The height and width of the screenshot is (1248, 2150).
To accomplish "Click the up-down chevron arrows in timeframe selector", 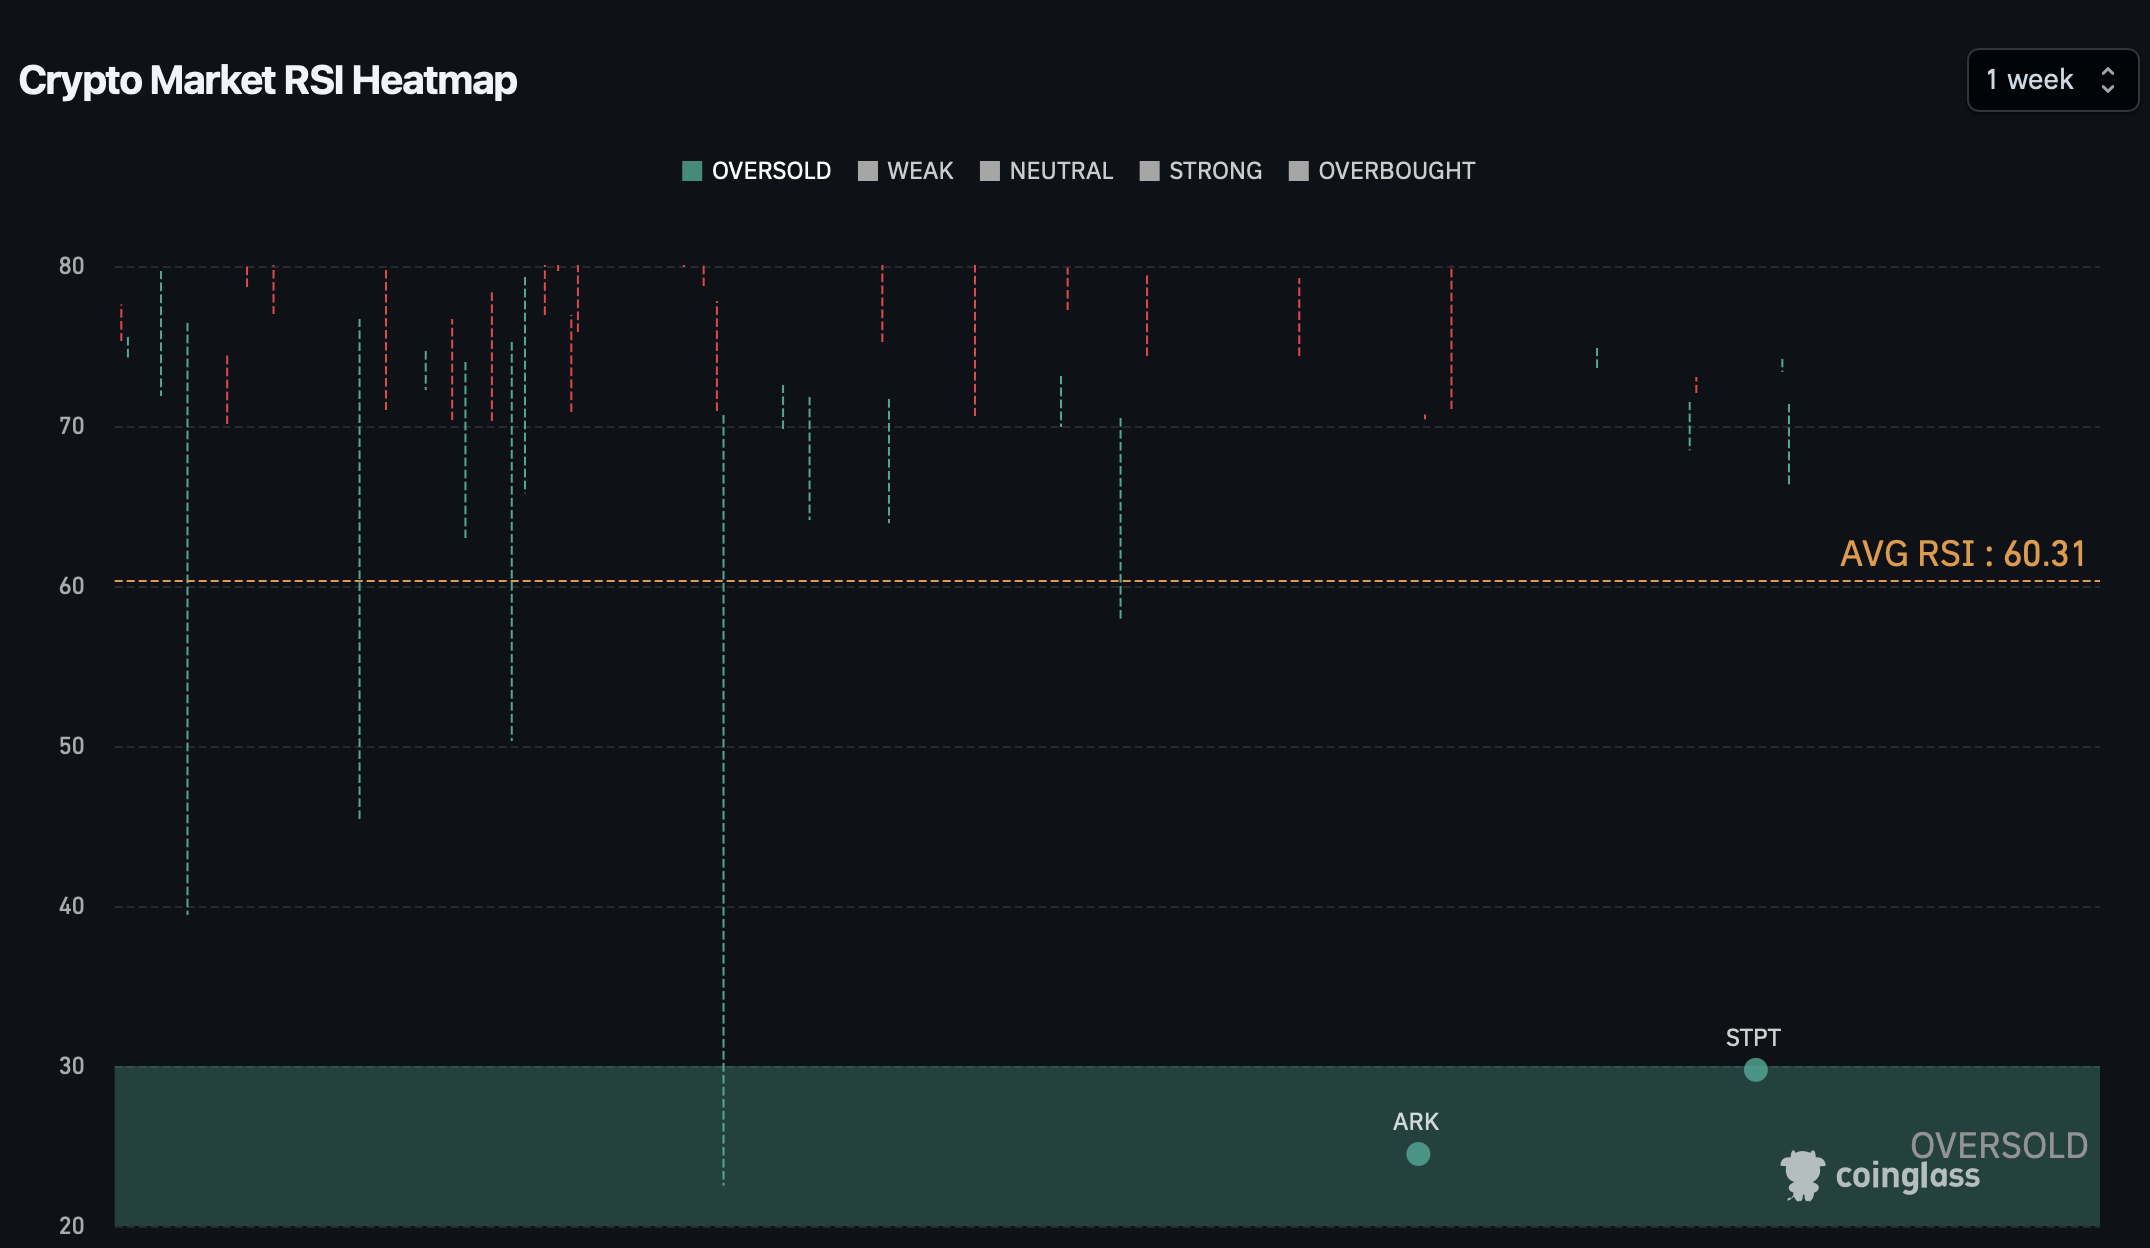I will point(2108,80).
